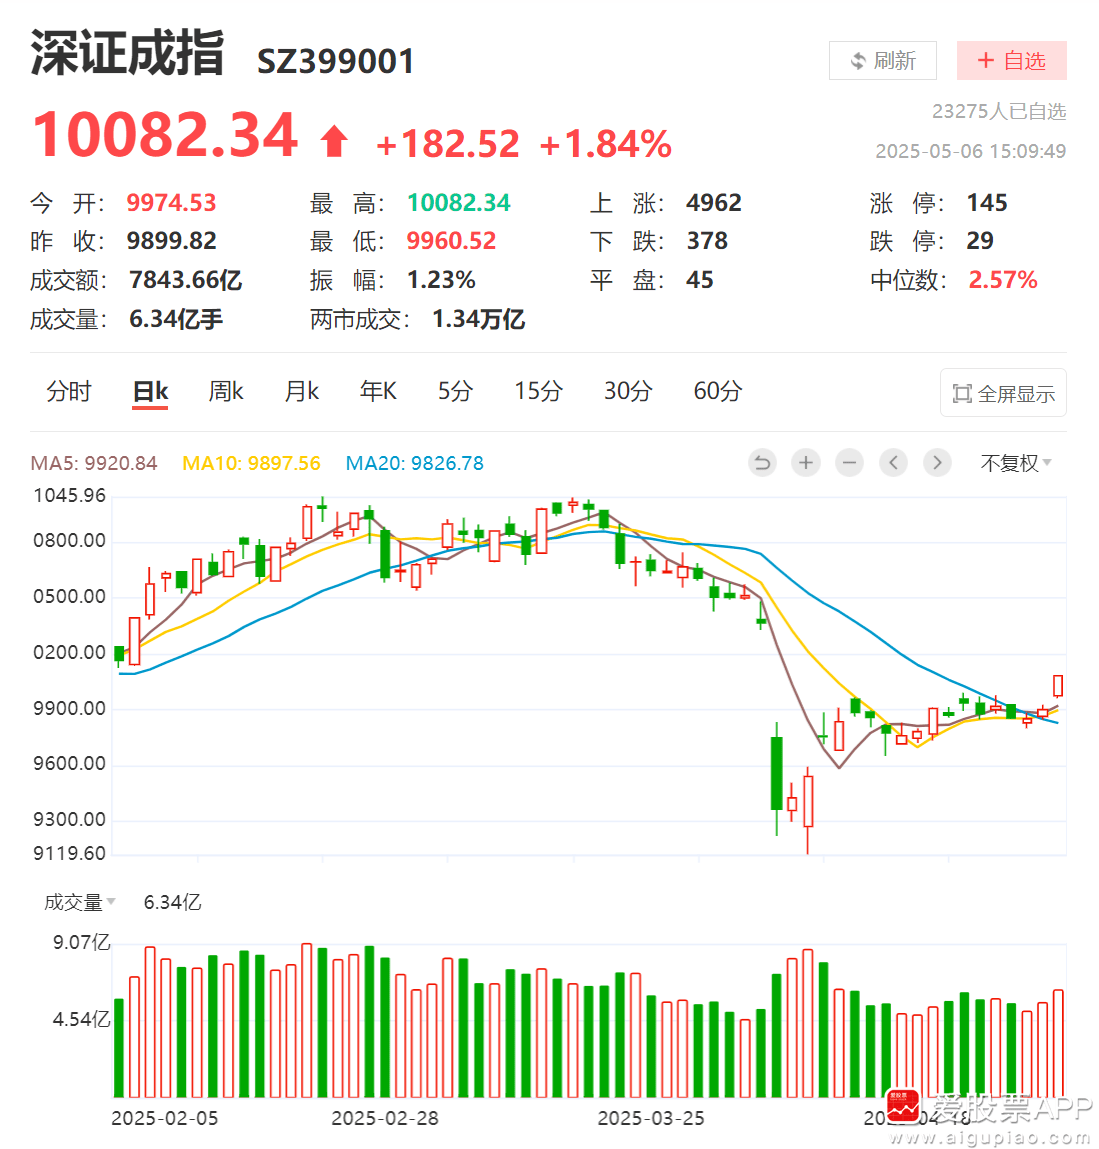
Task: Zoom out using the minus icon
Action: (849, 462)
